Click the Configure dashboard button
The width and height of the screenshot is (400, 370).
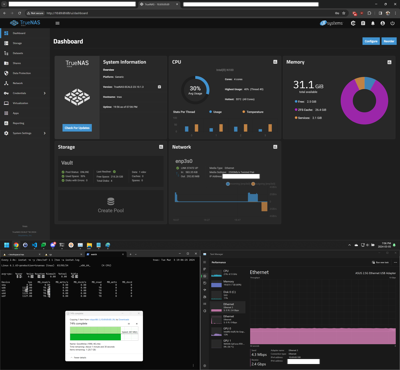[x=371, y=41]
